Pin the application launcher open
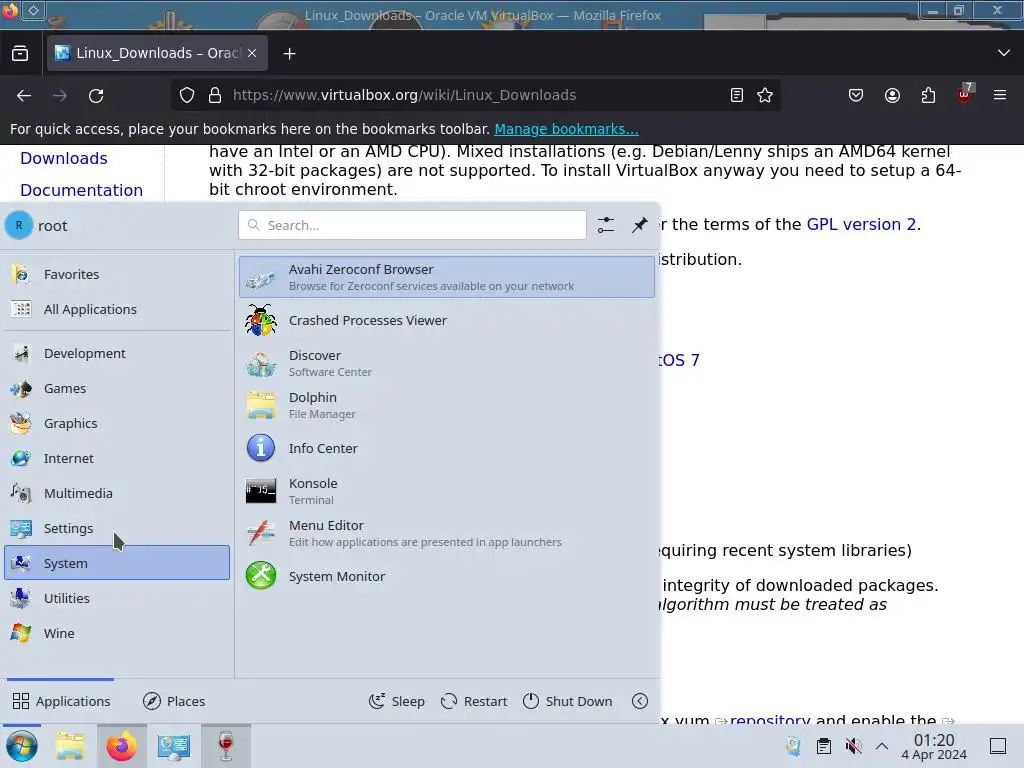 tap(639, 225)
